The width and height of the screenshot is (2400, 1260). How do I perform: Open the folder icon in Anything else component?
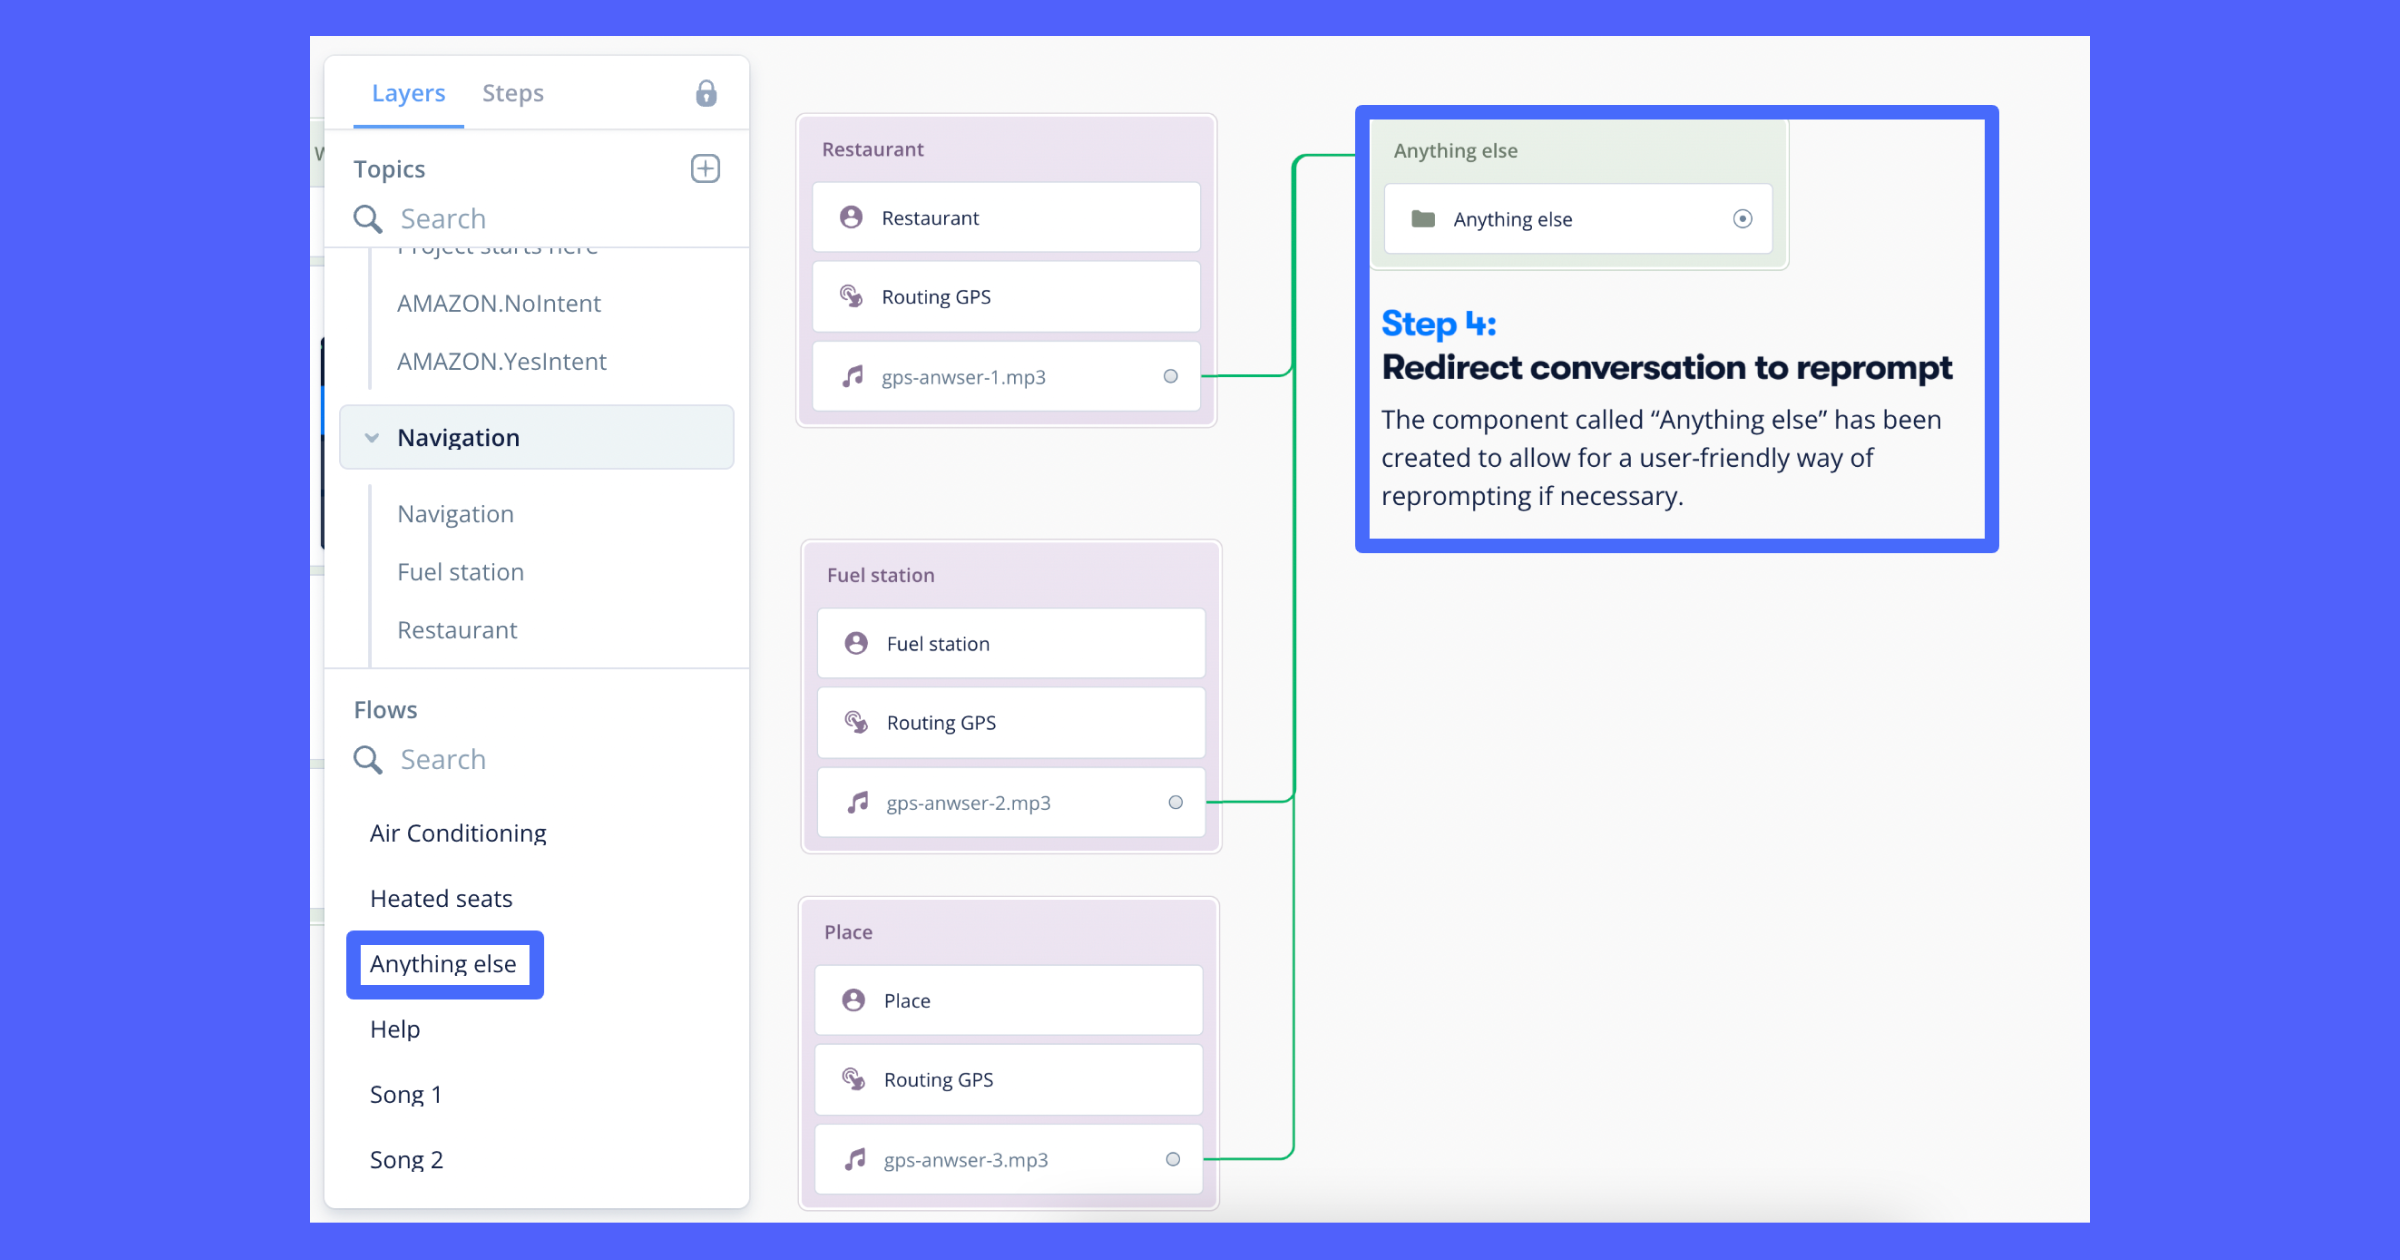coord(1424,218)
